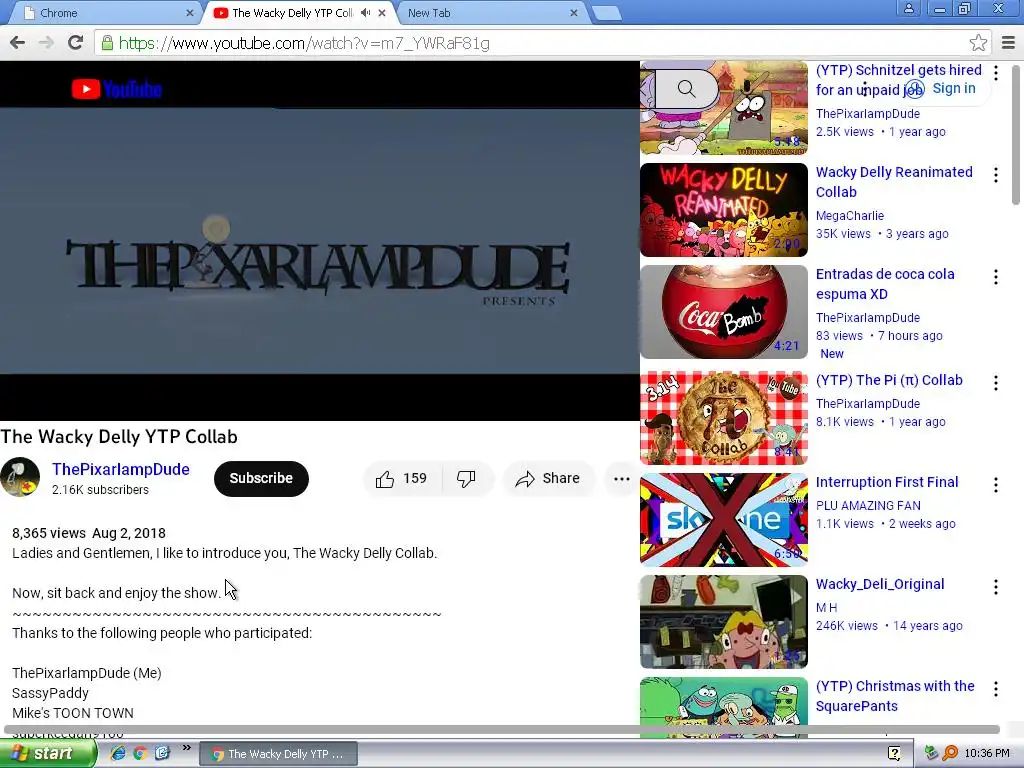1024x768 pixels.
Task: Open Pi Collab pie thumbnail
Action: tap(724, 417)
